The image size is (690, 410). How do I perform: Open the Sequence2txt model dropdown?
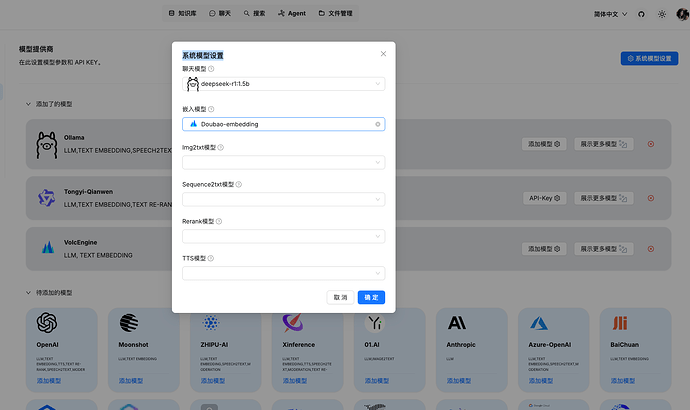[283, 199]
